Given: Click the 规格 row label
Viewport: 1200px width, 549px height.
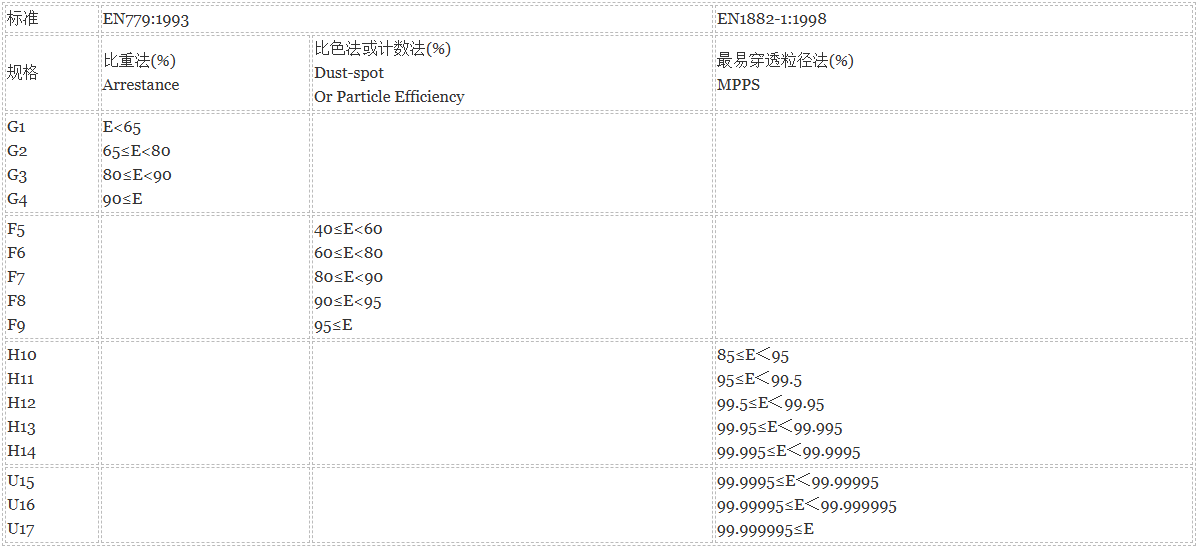Looking at the screenshot, I should (x=23, y=72).
